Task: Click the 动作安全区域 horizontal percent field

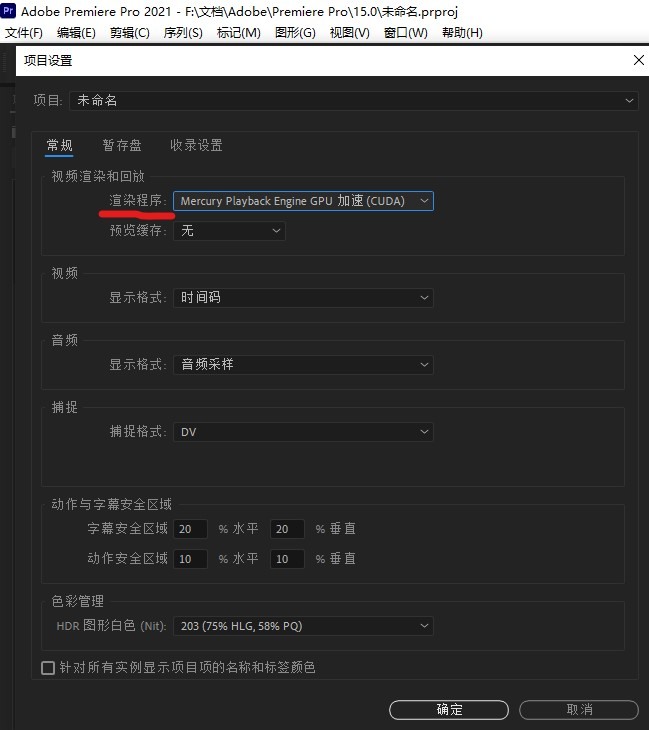Action: pyautogui.click(x=190, y=559)
